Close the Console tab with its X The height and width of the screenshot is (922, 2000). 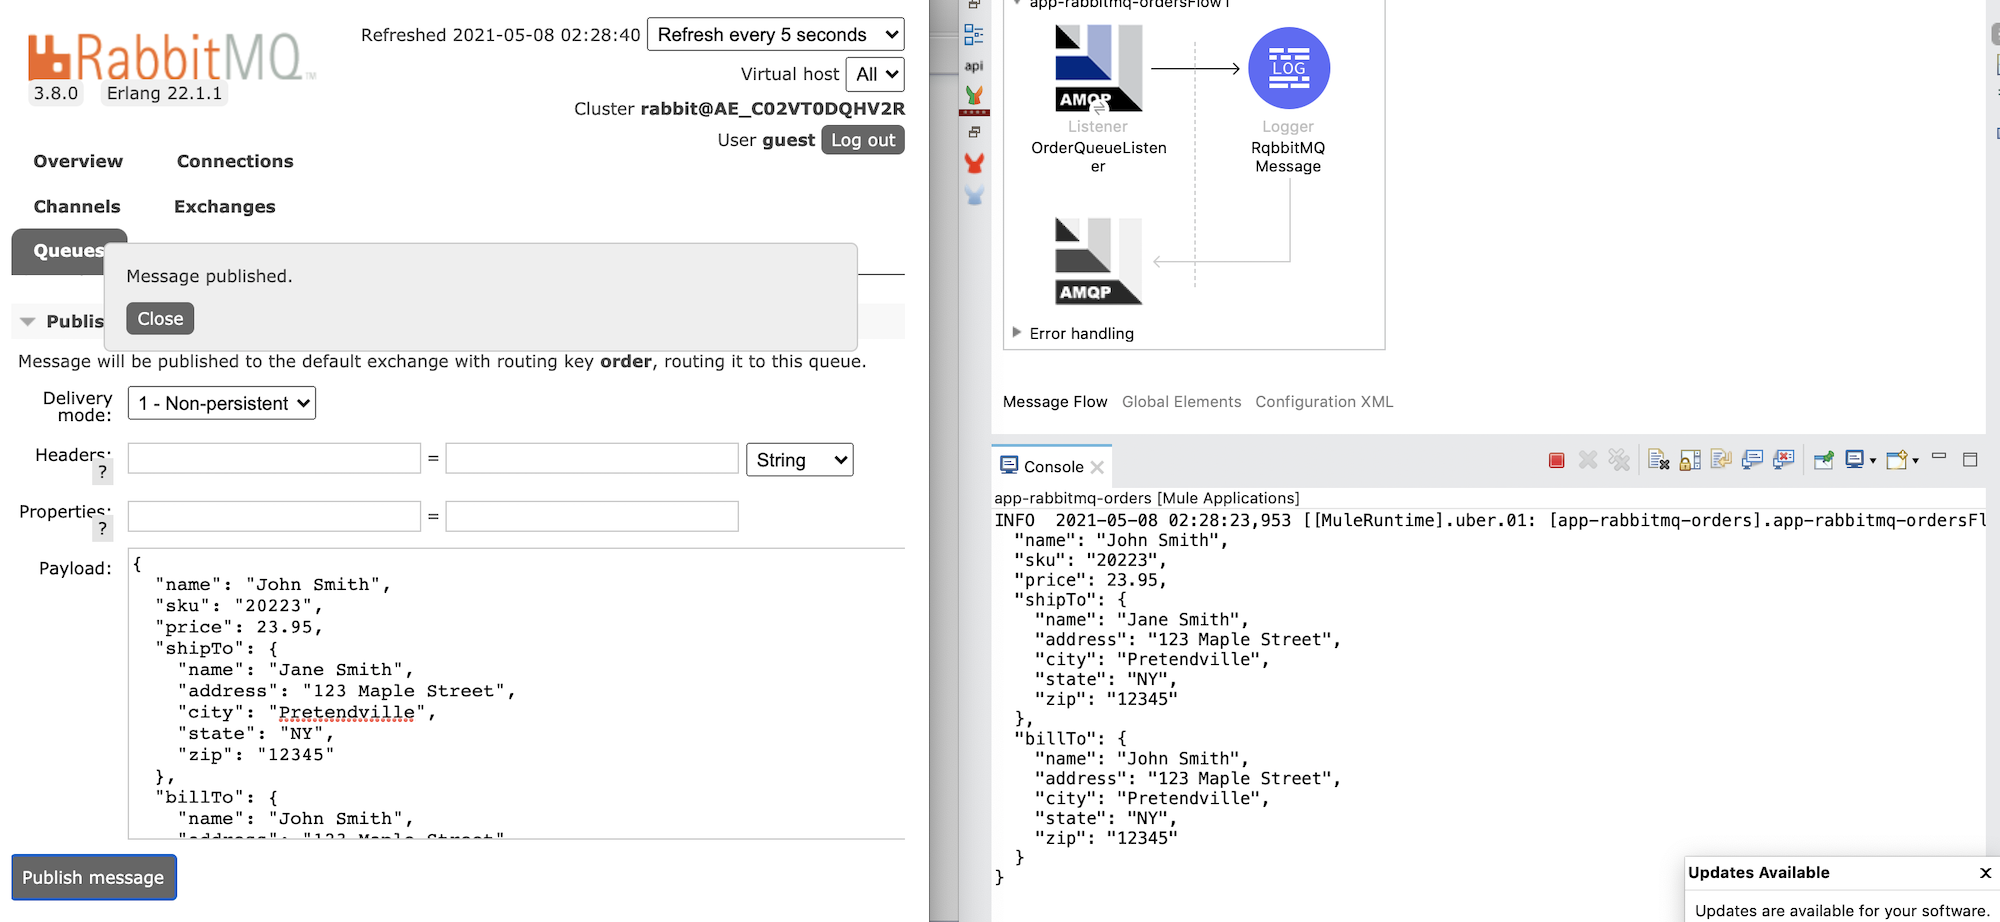pyautogui.click(x=1097, y=467)
